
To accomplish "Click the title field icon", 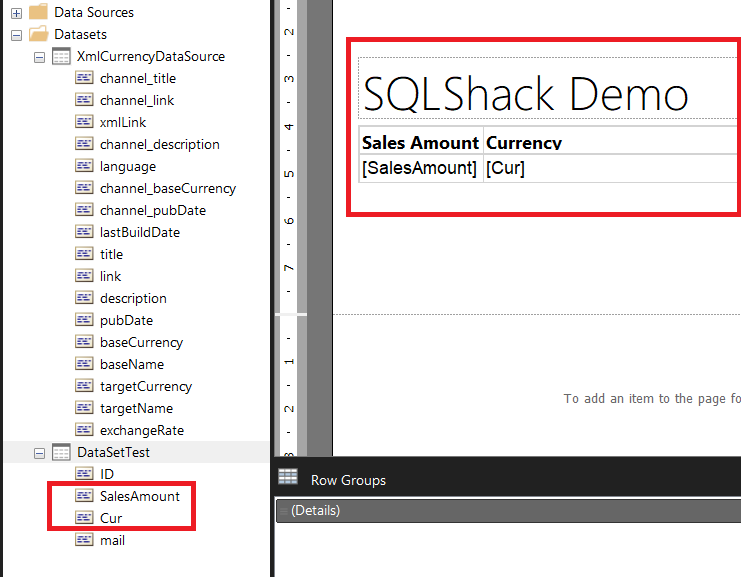I will 84,254.
